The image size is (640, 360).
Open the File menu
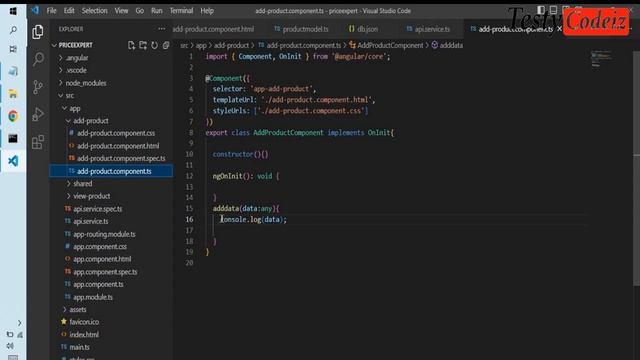pyautogui.click(x=51, y=11)
